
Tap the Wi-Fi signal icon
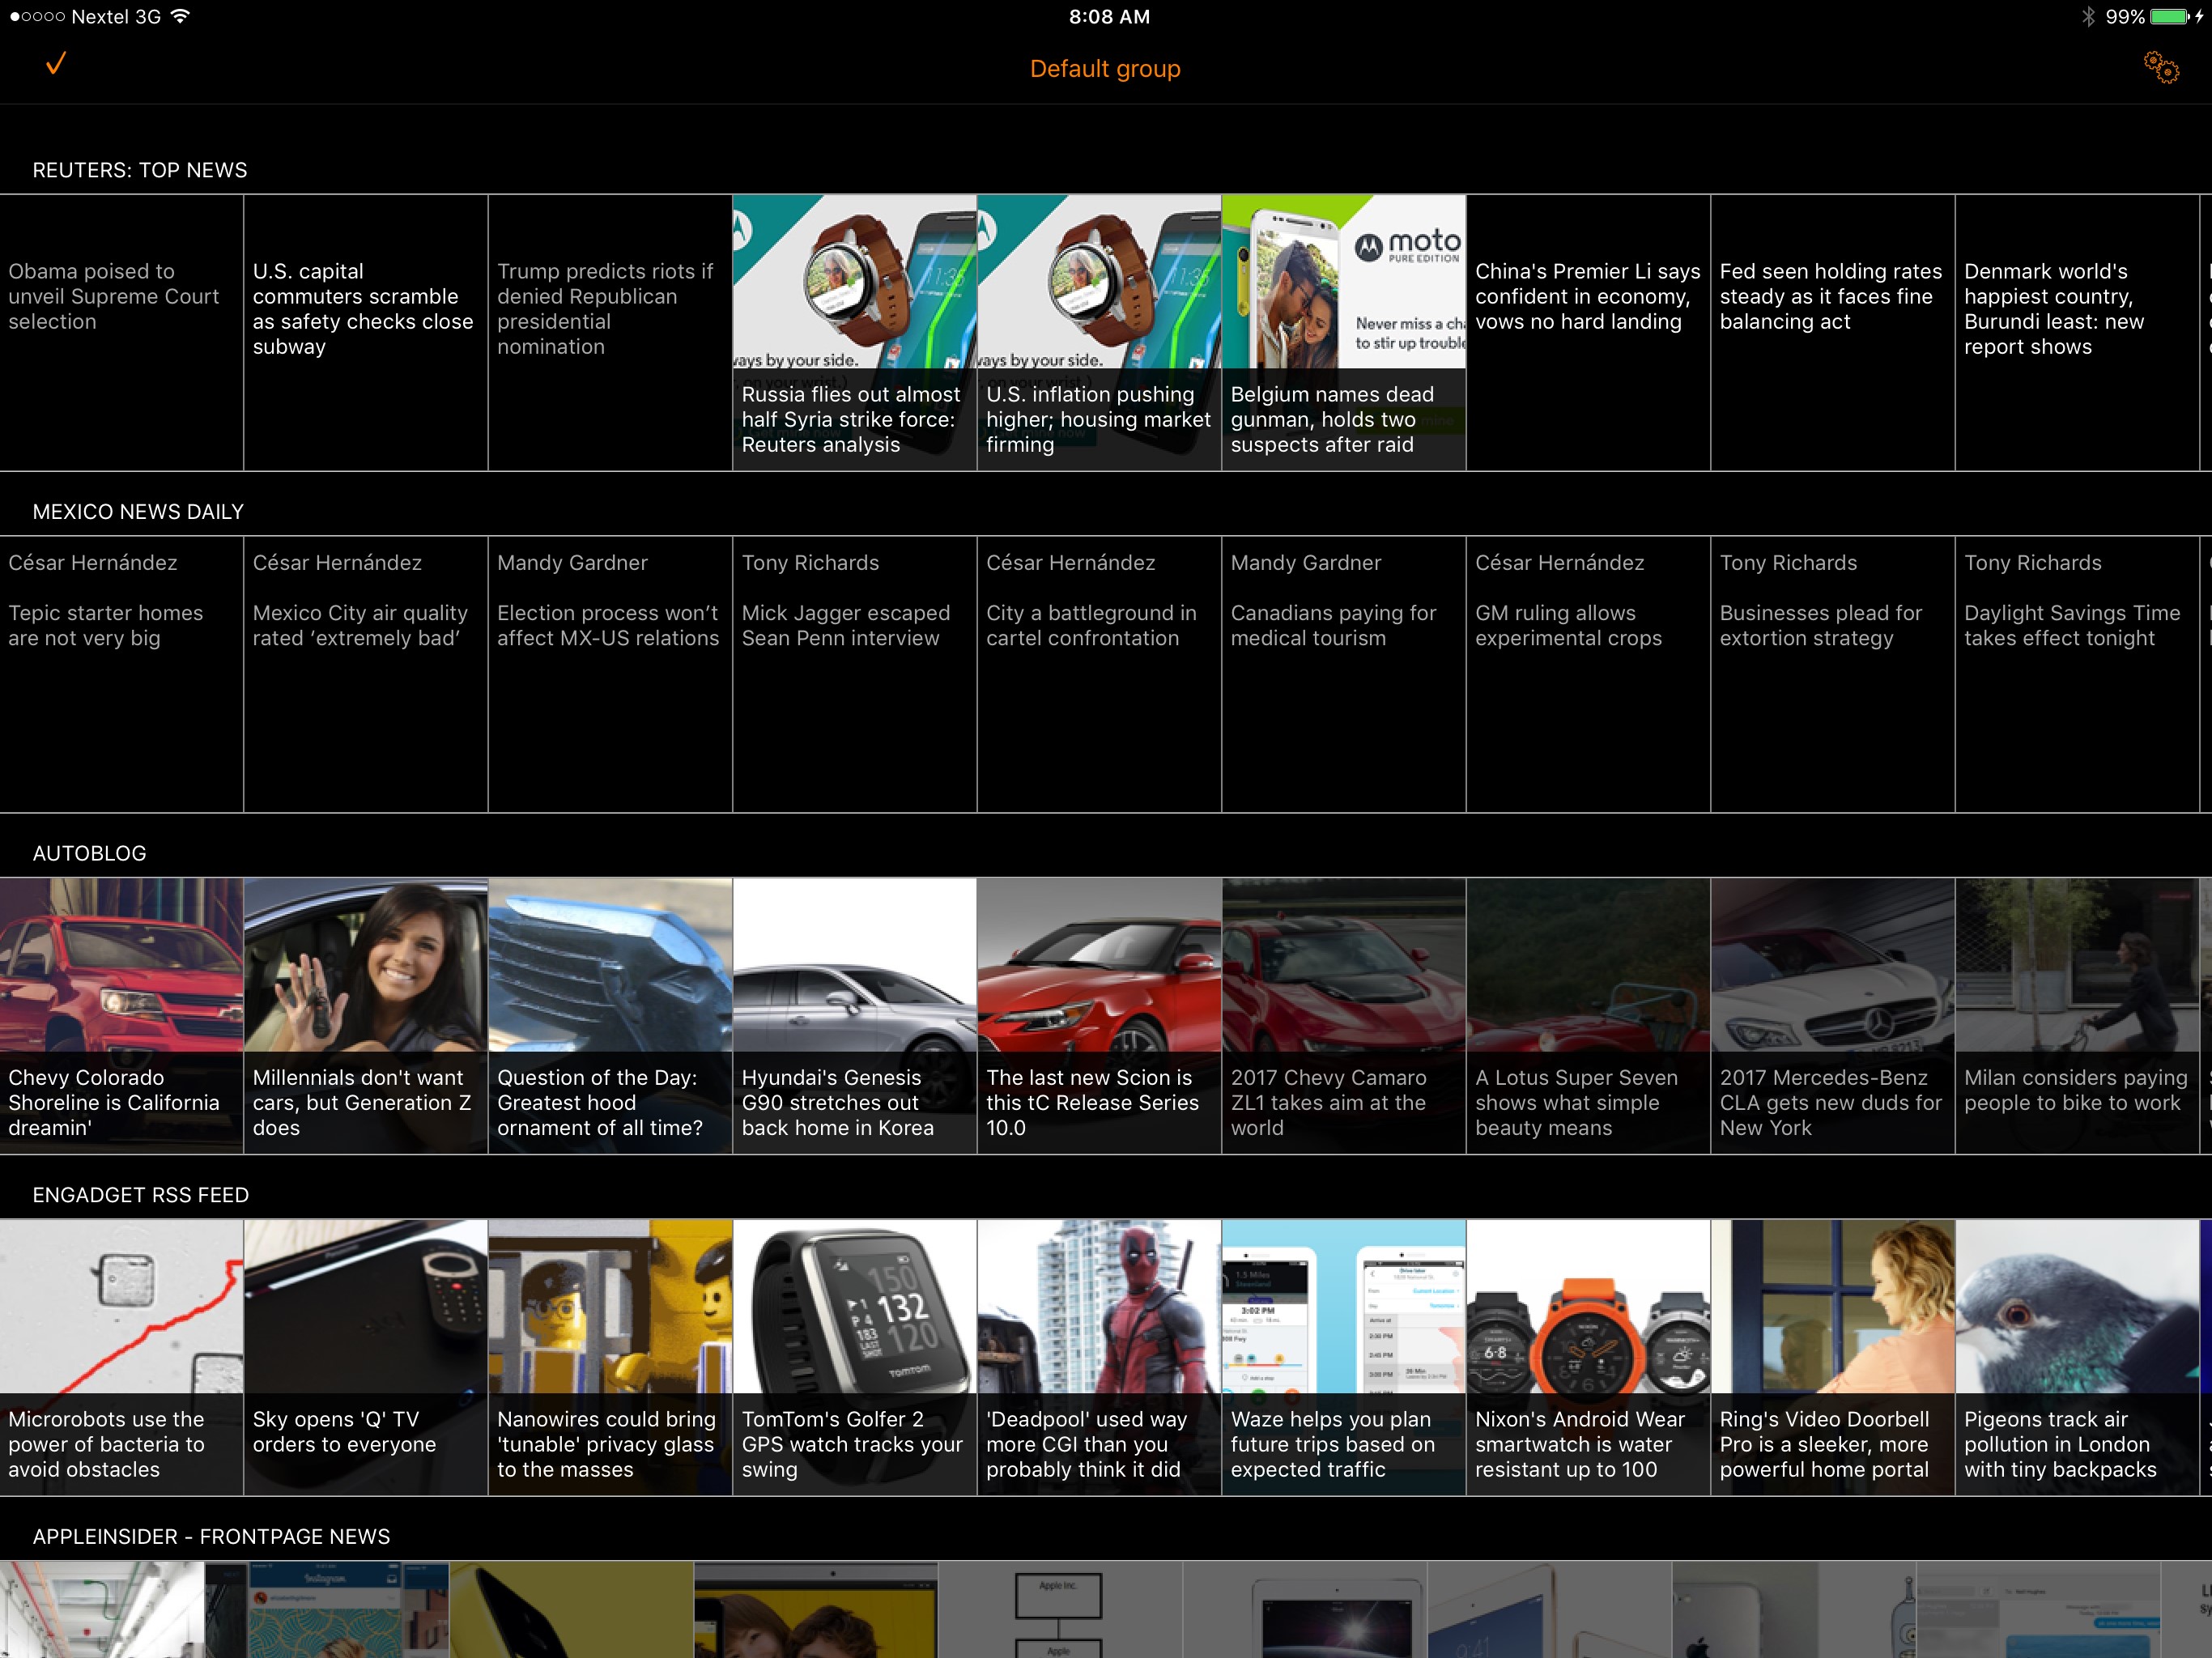click(180, 16)
